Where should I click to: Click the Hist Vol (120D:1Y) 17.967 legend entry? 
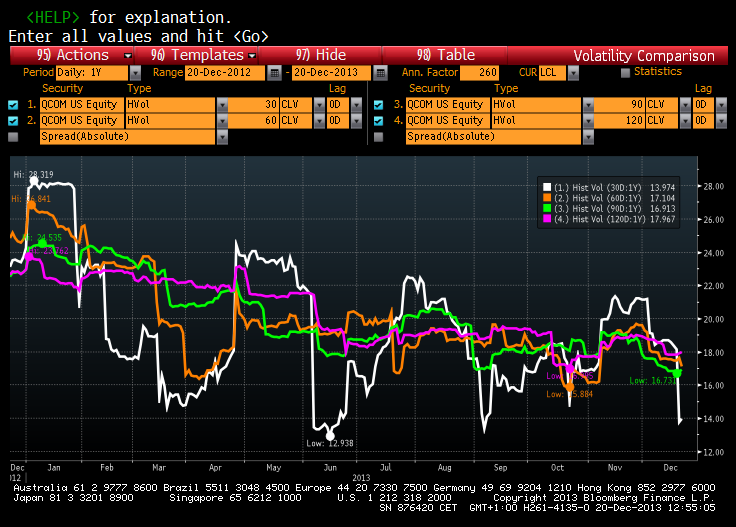(609, 219)
